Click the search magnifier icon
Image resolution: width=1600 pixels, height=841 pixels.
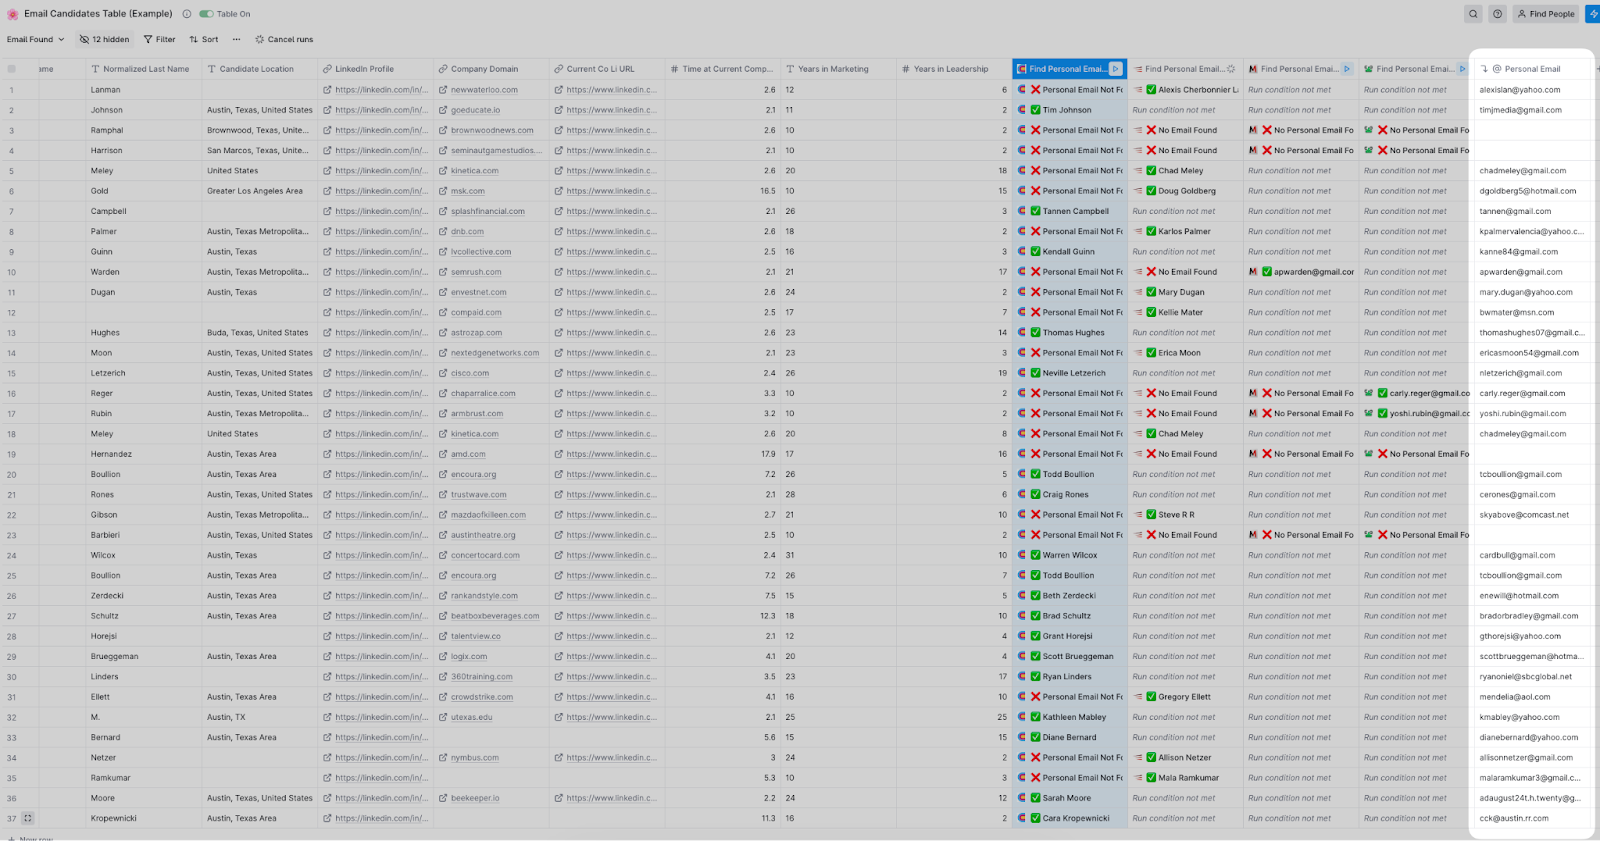pos(1473,14)
